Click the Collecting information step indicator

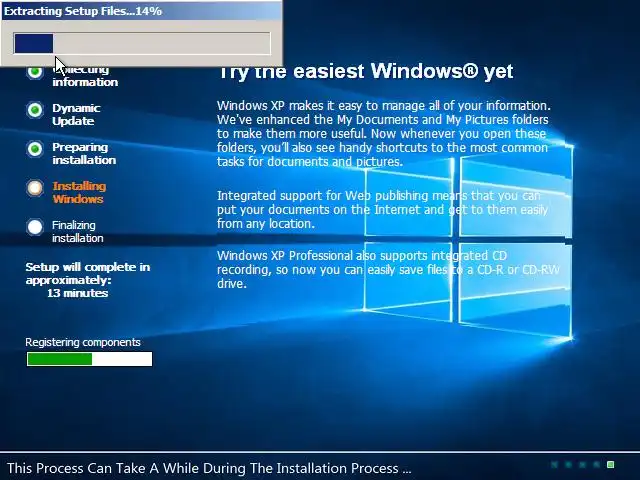click(35, 72)
